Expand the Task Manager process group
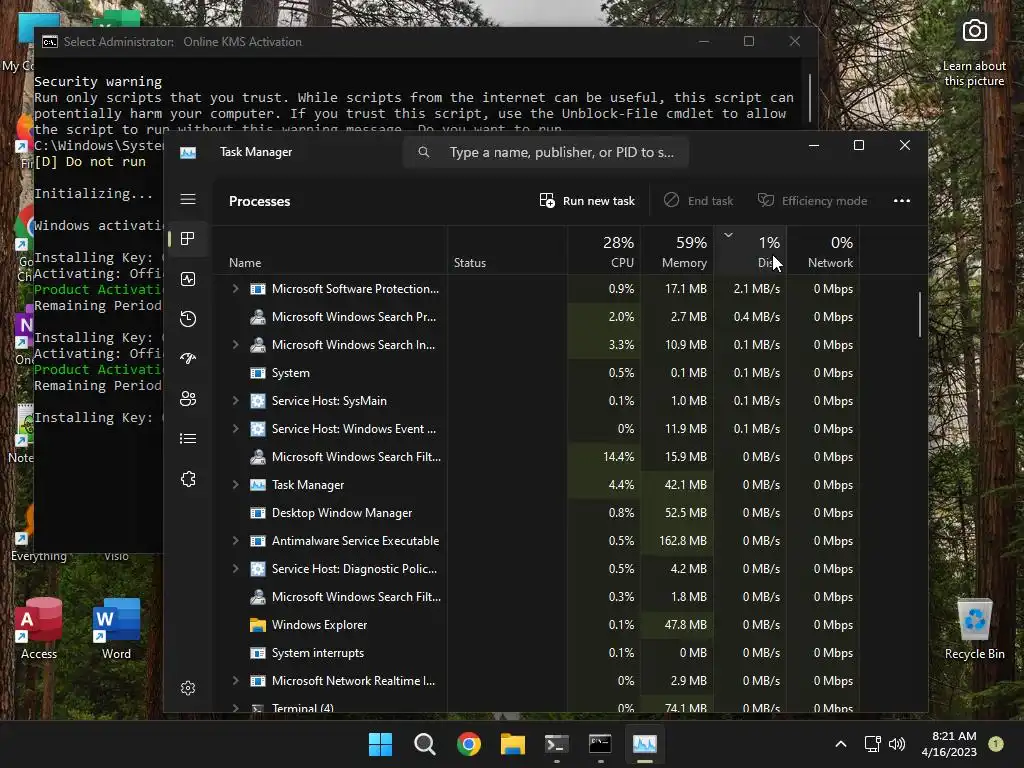The height and width of the screenshot is (768, 1024). (x=235, y=485)
